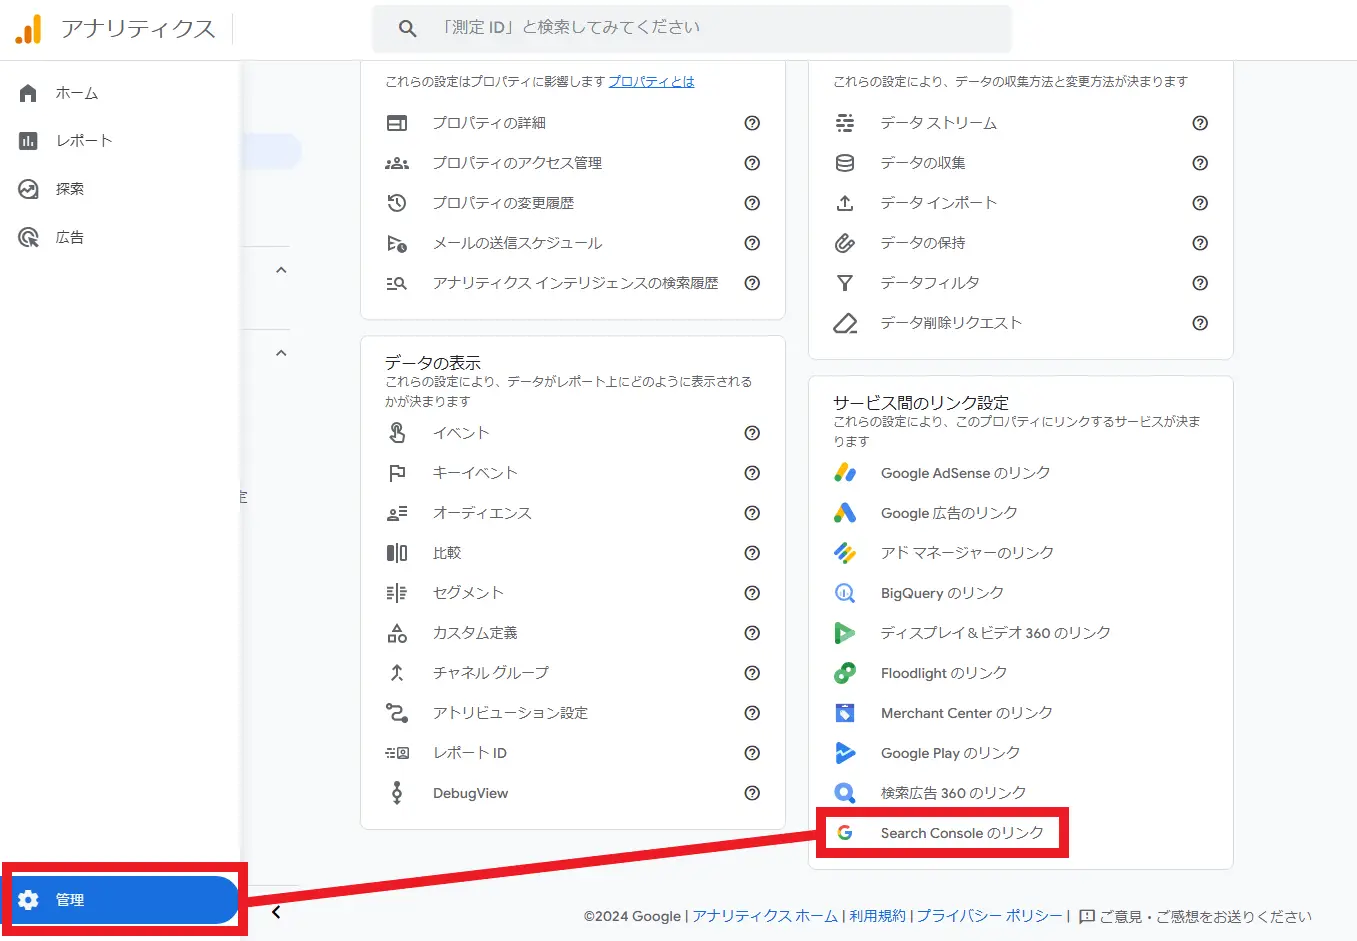The width and height of the screenshot is (1357, 941).
Task: Click the キーイベント flag icon
Action: point(397,473)
